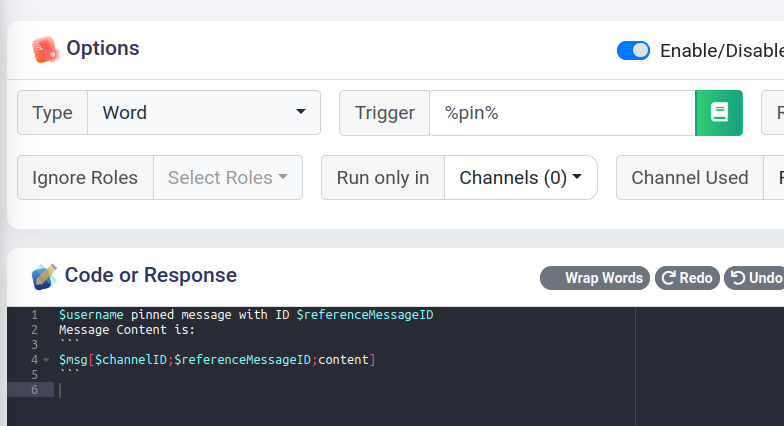784x426 pixels.
Task: Click line number 3 in the gutter
Action: tap(34, 344)
